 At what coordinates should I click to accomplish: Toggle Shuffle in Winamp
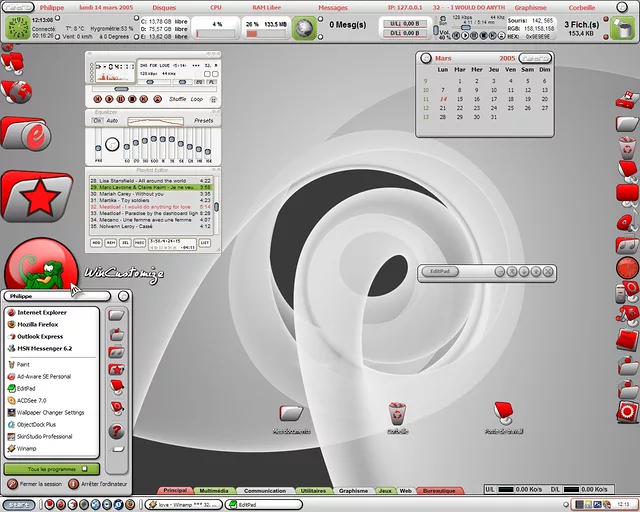(177, 99)
